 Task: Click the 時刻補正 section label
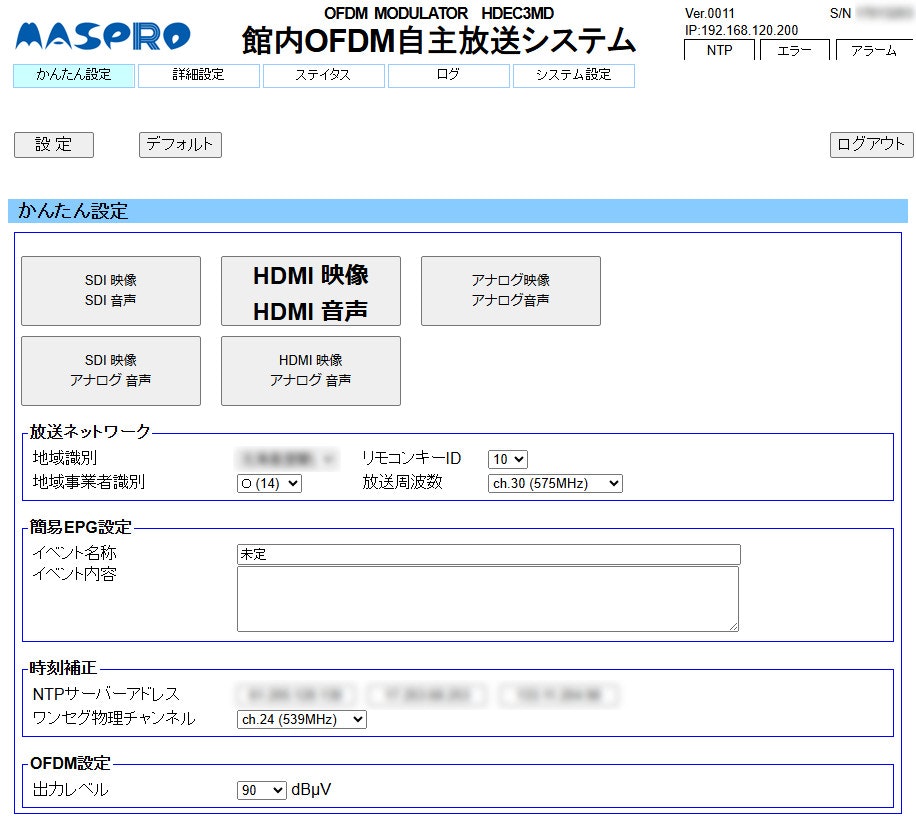(63, 667)
